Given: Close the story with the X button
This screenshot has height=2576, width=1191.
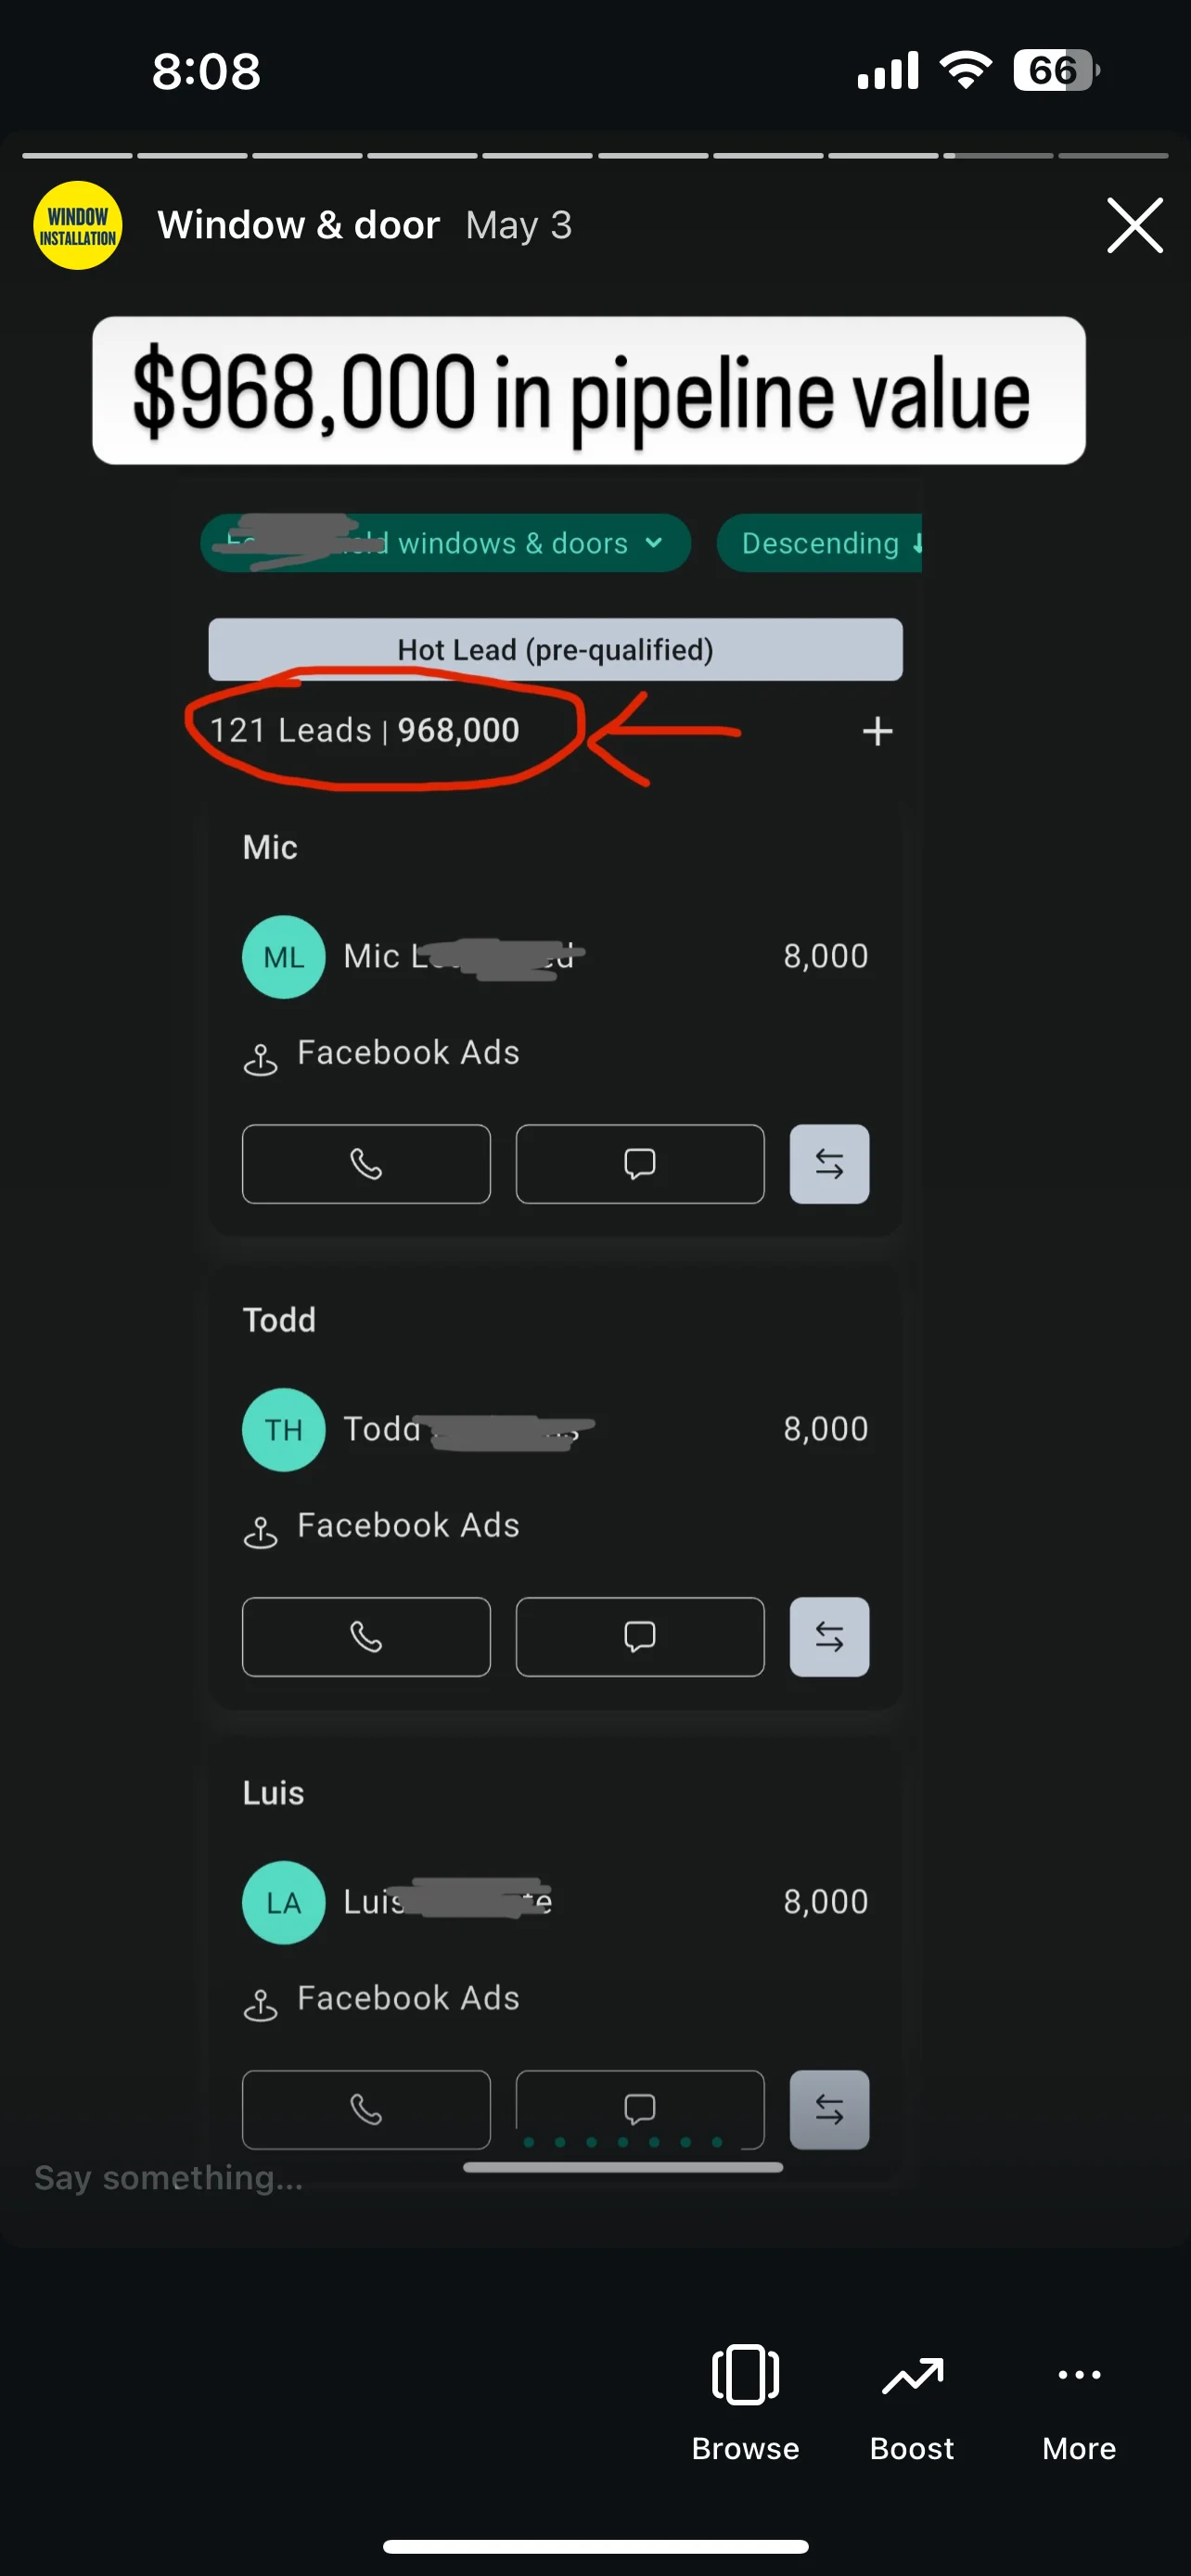Looking at the screenshot, I should 1134,225.
